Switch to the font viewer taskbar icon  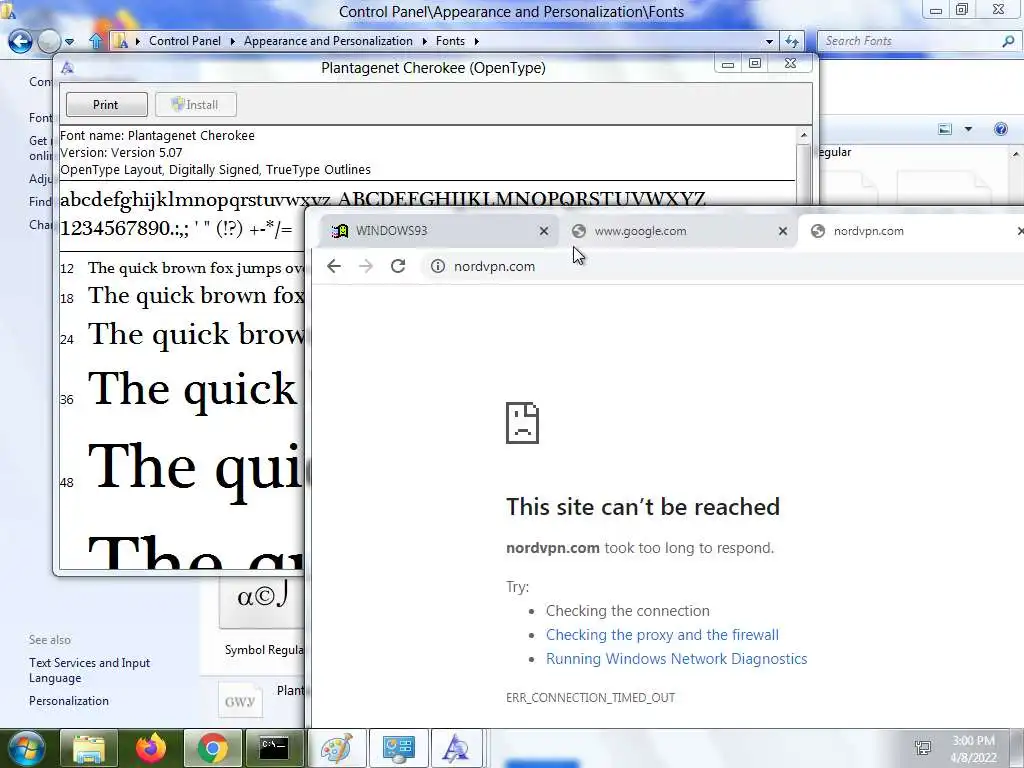[x=456, y=748]
